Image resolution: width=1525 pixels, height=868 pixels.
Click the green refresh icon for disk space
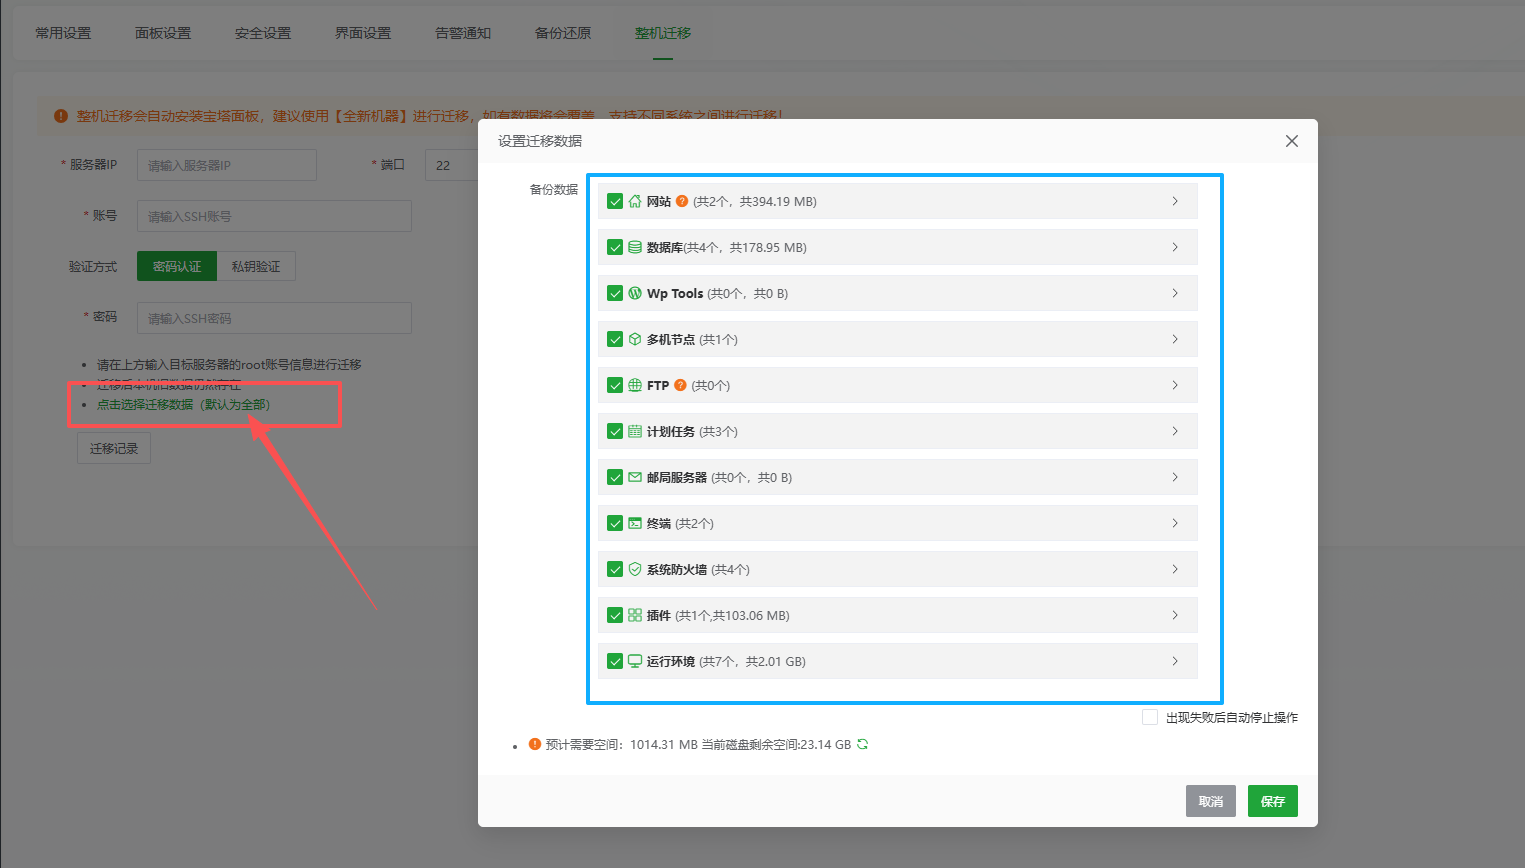pos(862,744)
